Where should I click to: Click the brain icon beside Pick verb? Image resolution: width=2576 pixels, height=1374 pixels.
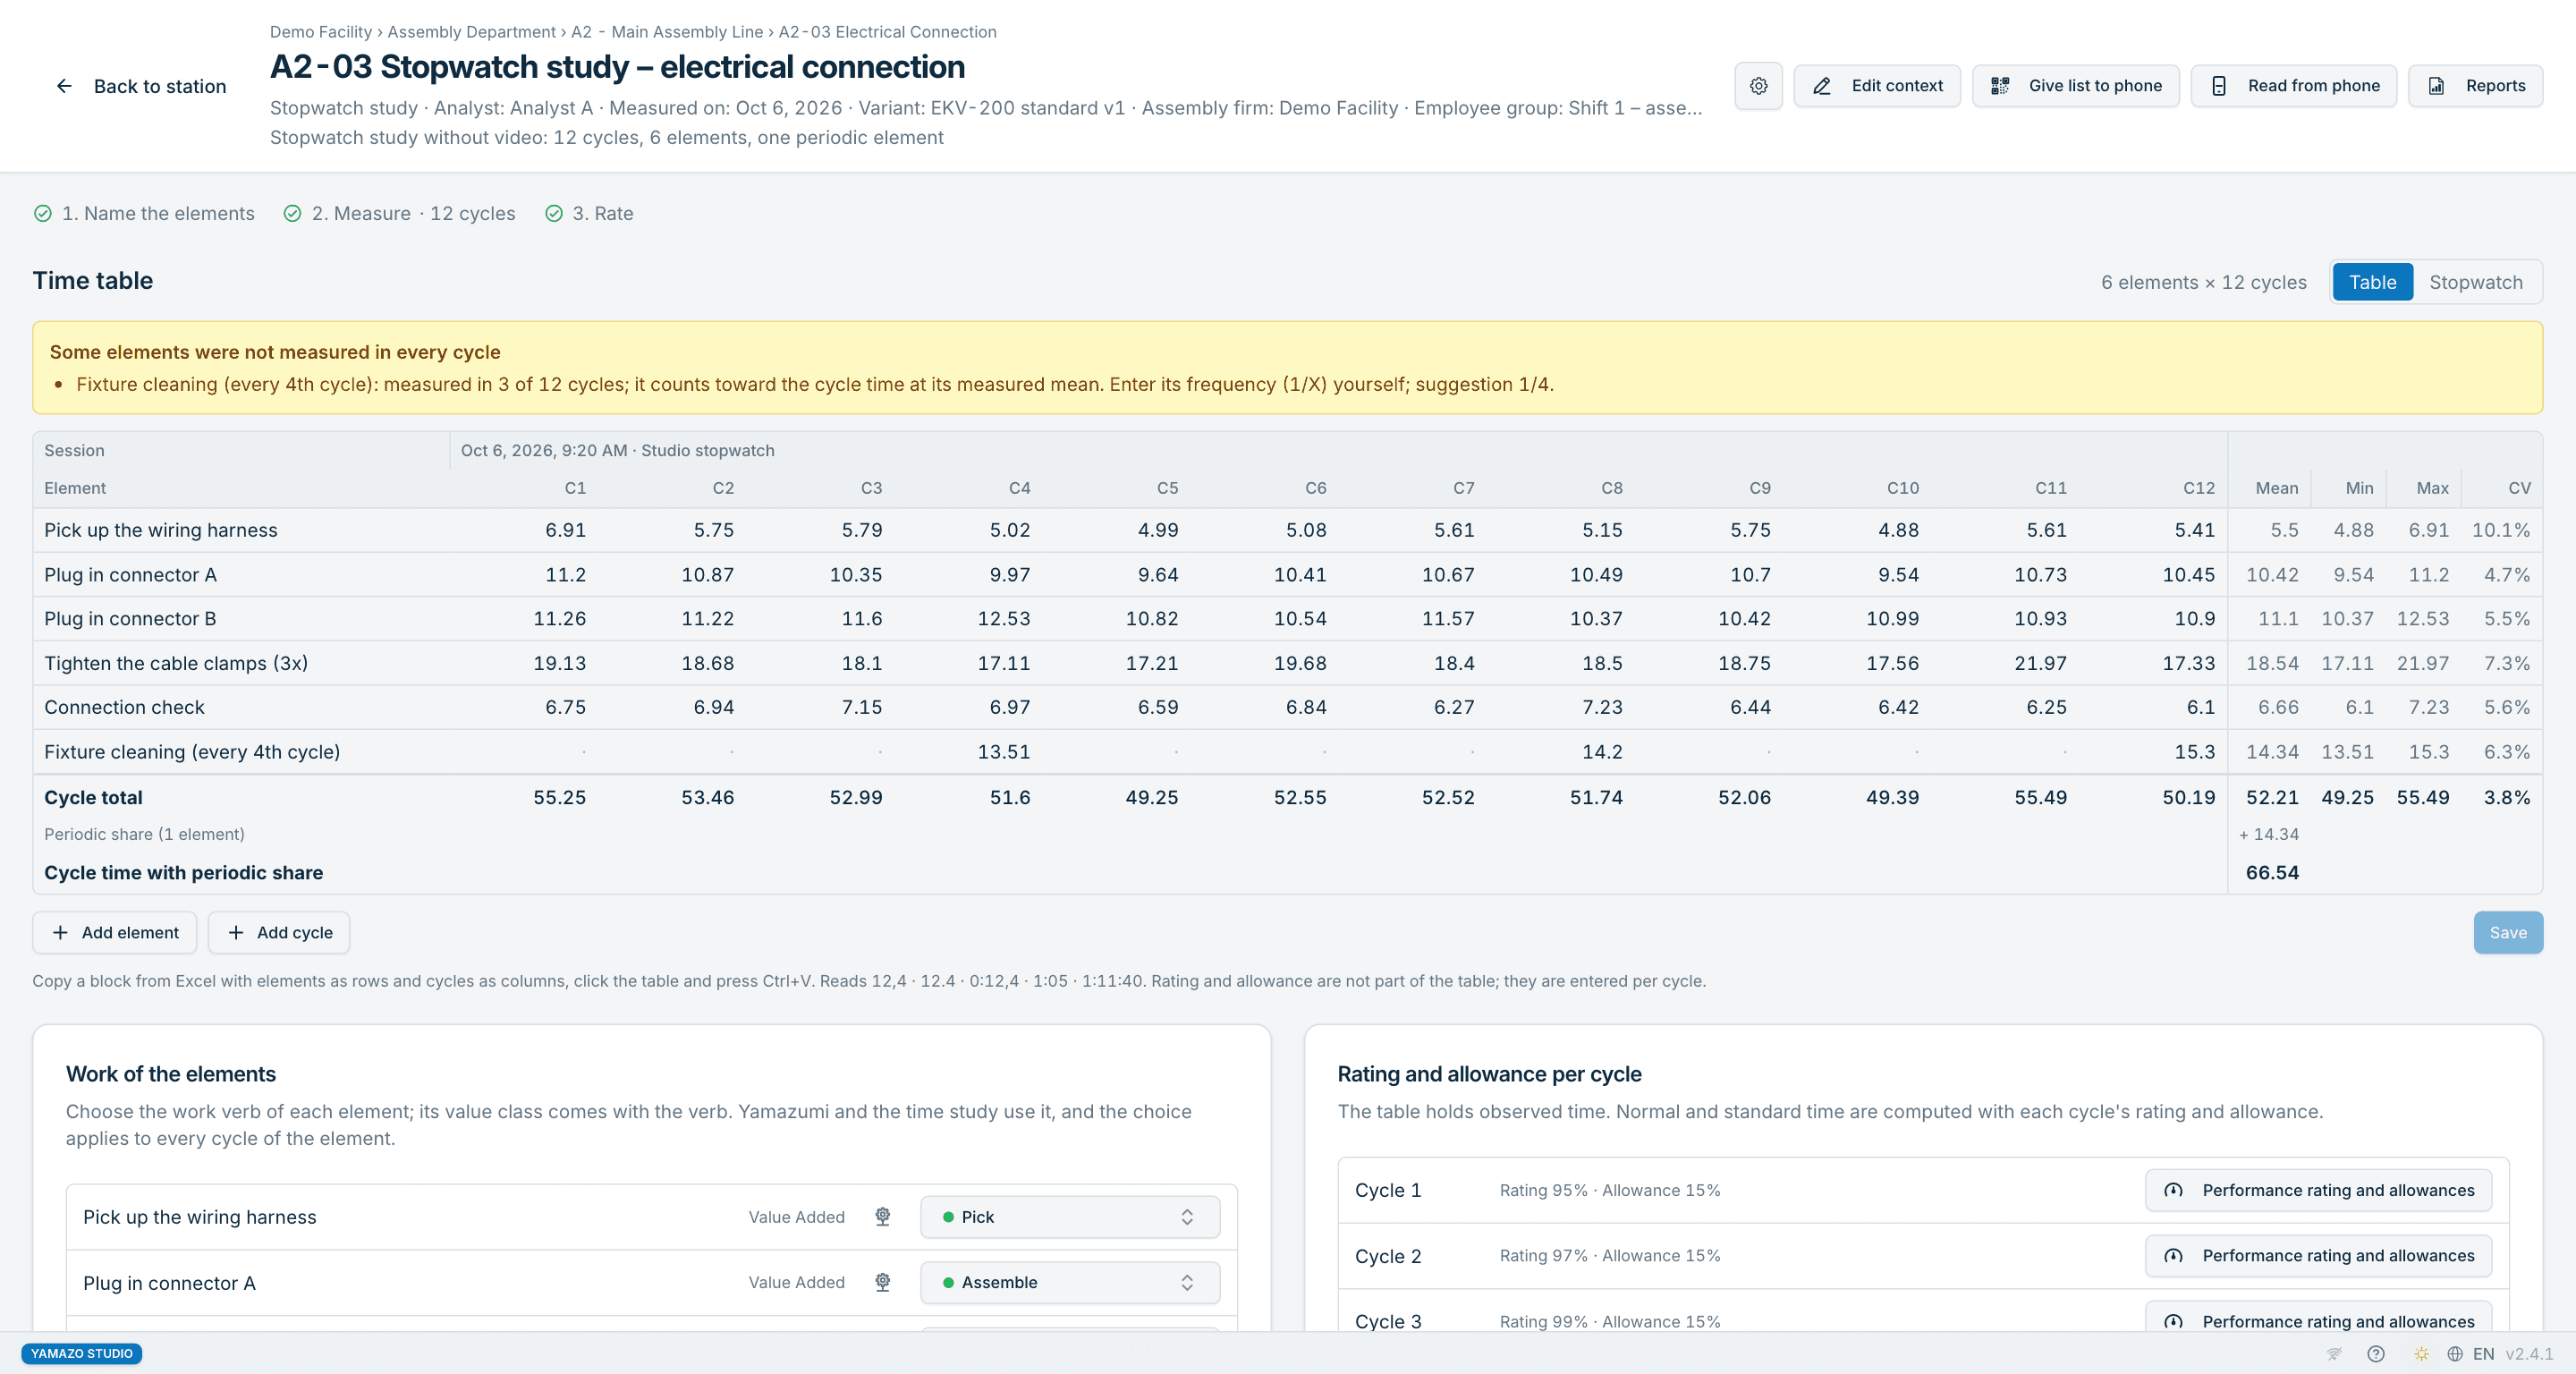[x=882, y=1216]
